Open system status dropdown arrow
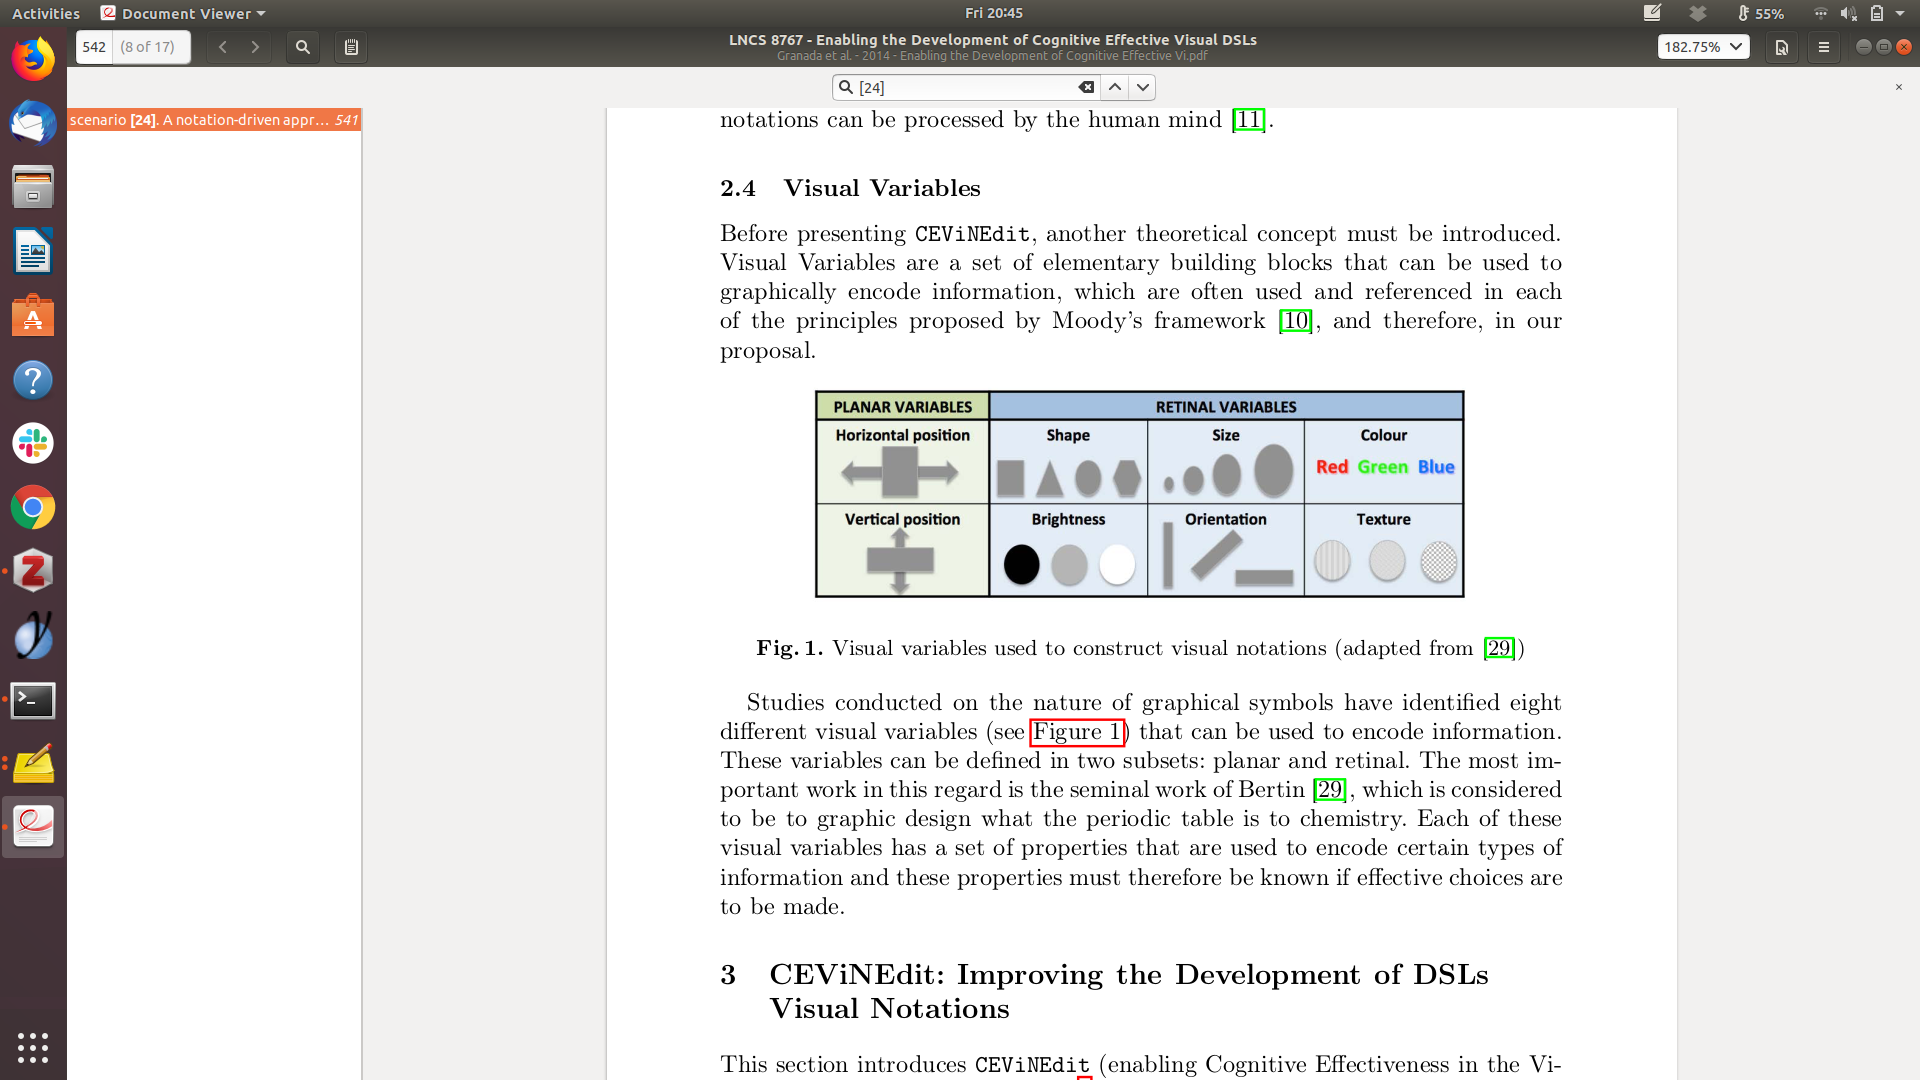The image size is (1920, 1080). click(1900, 13)
